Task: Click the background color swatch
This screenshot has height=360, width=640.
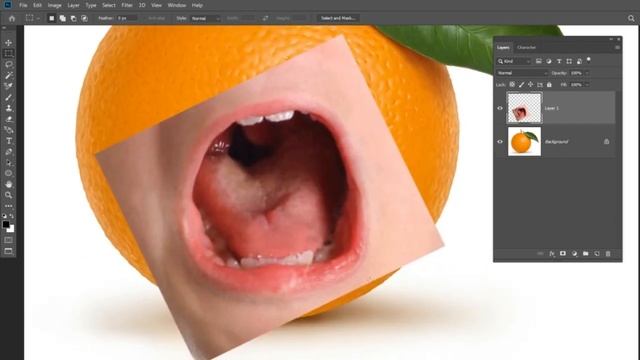Action: 11,229
